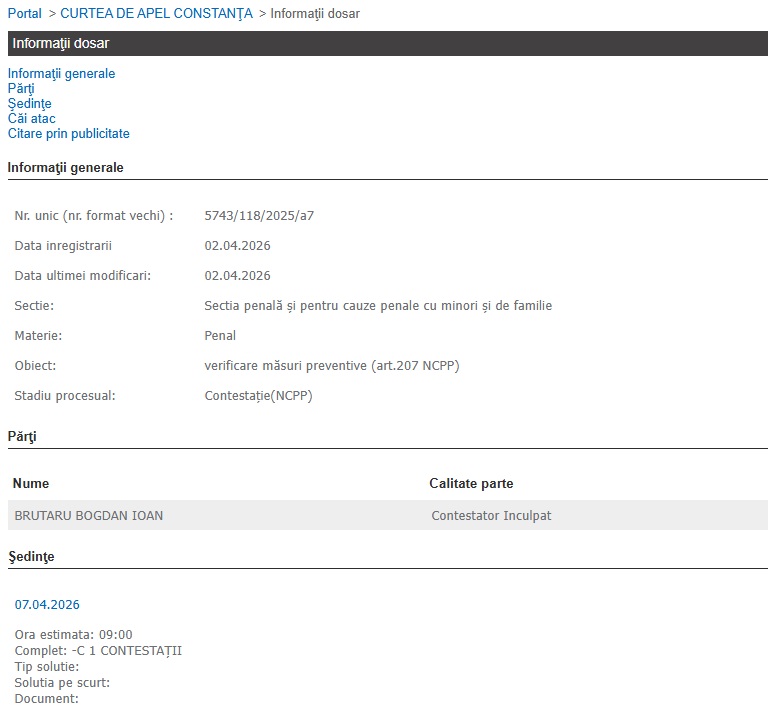Click the Contestator Inculpat cell
Screen dimensions: 781x715
click(491, 516)
